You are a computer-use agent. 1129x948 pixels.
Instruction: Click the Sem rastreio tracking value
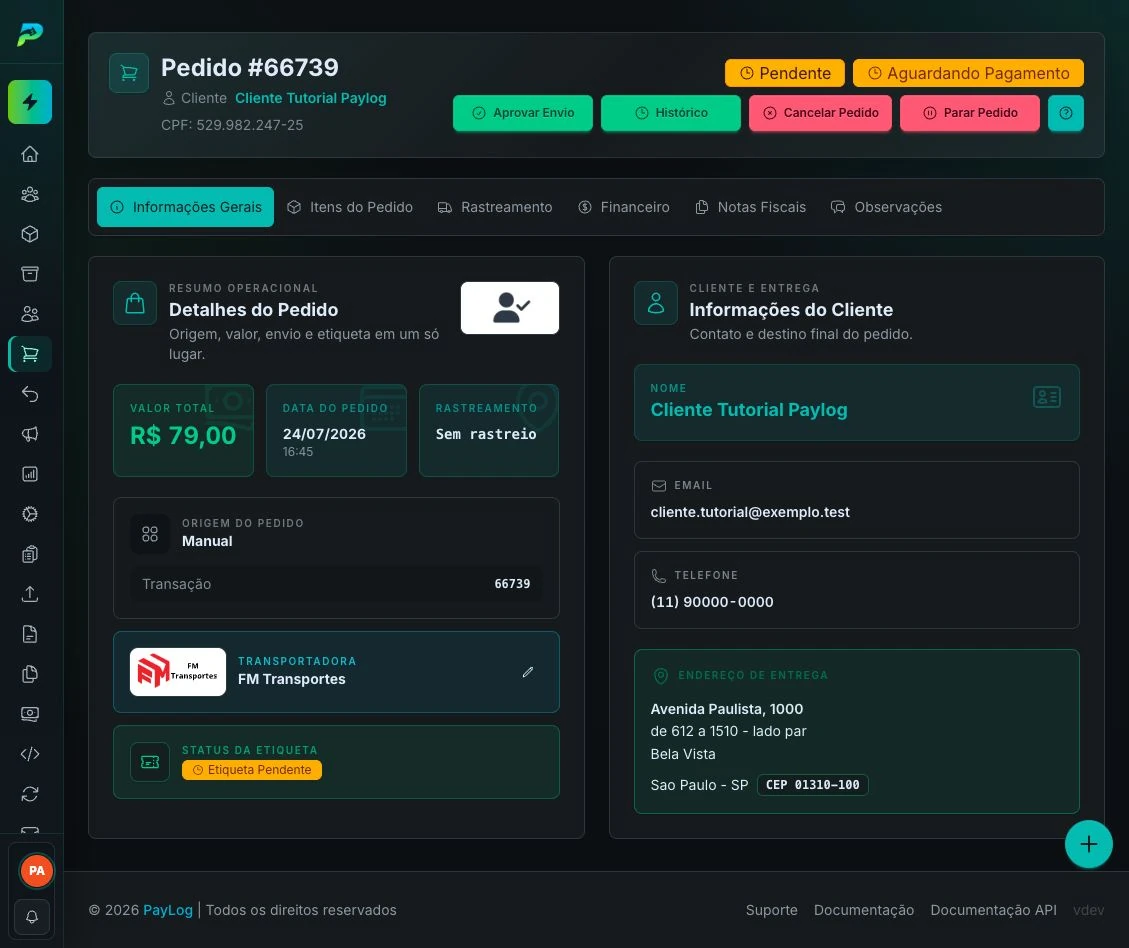click(486, 434)
